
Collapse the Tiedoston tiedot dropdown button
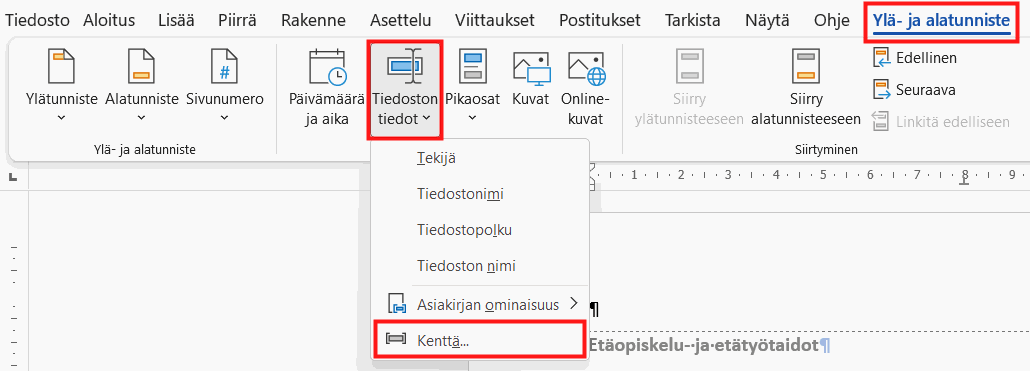405,89
